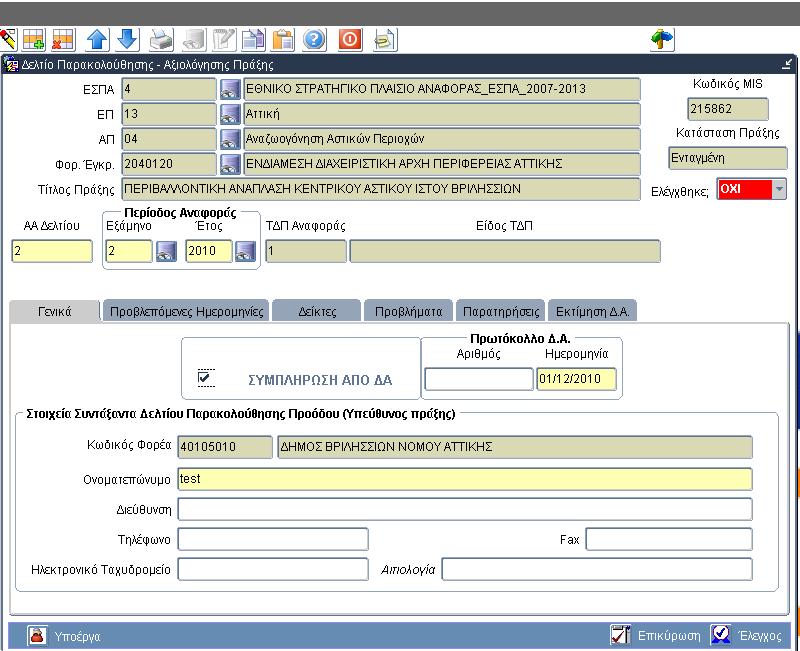The image size is (800, 651).
Task: Click the 'Αττική' description field
Action: pos(442,114)
